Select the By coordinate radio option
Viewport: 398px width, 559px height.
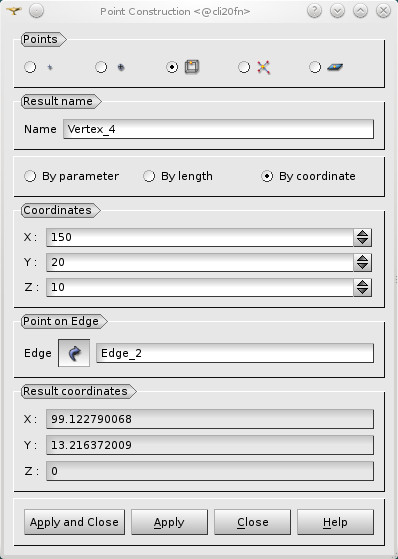point(308,176)
